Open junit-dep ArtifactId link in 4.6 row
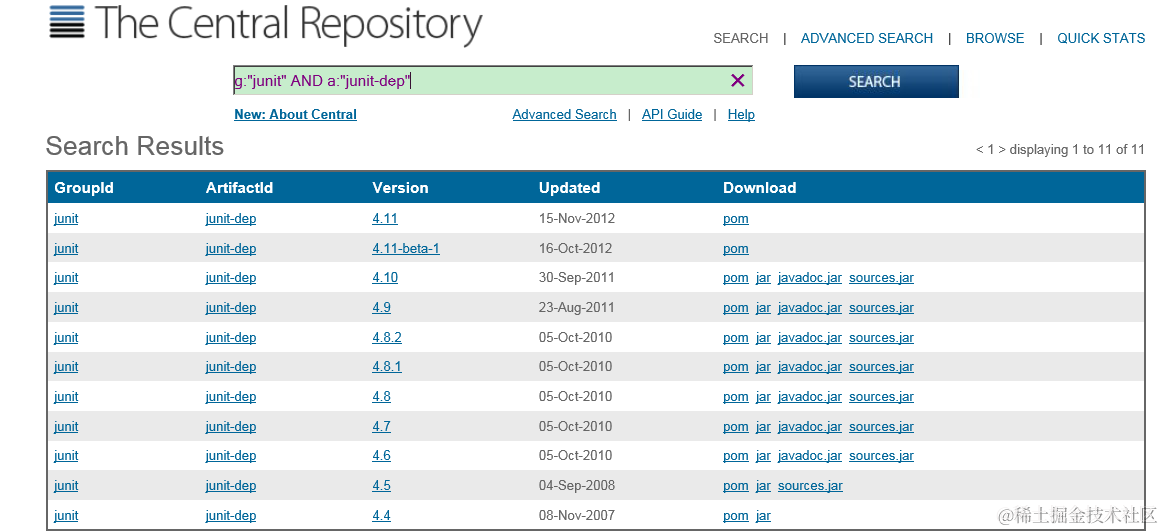Viewport: 1164px width, 532px height. pyautogui.click(x=231, y=456)
